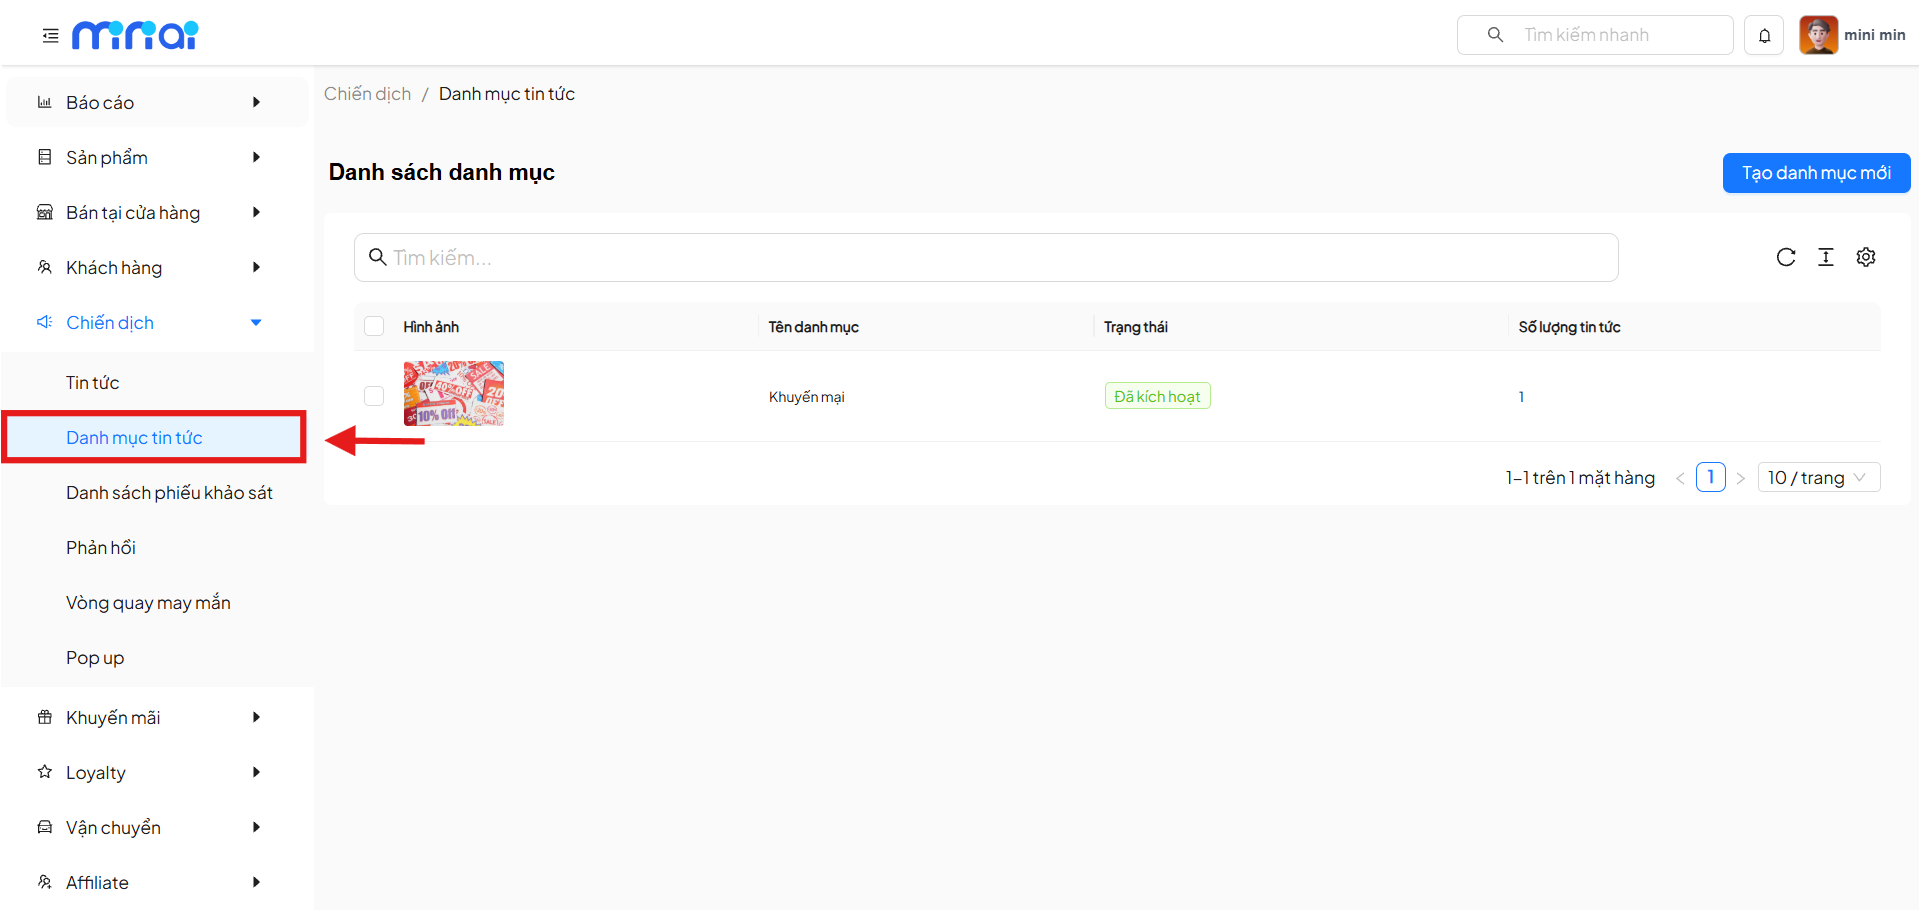Click the Khuyến mại category thumbnail image

coord(453,394)
